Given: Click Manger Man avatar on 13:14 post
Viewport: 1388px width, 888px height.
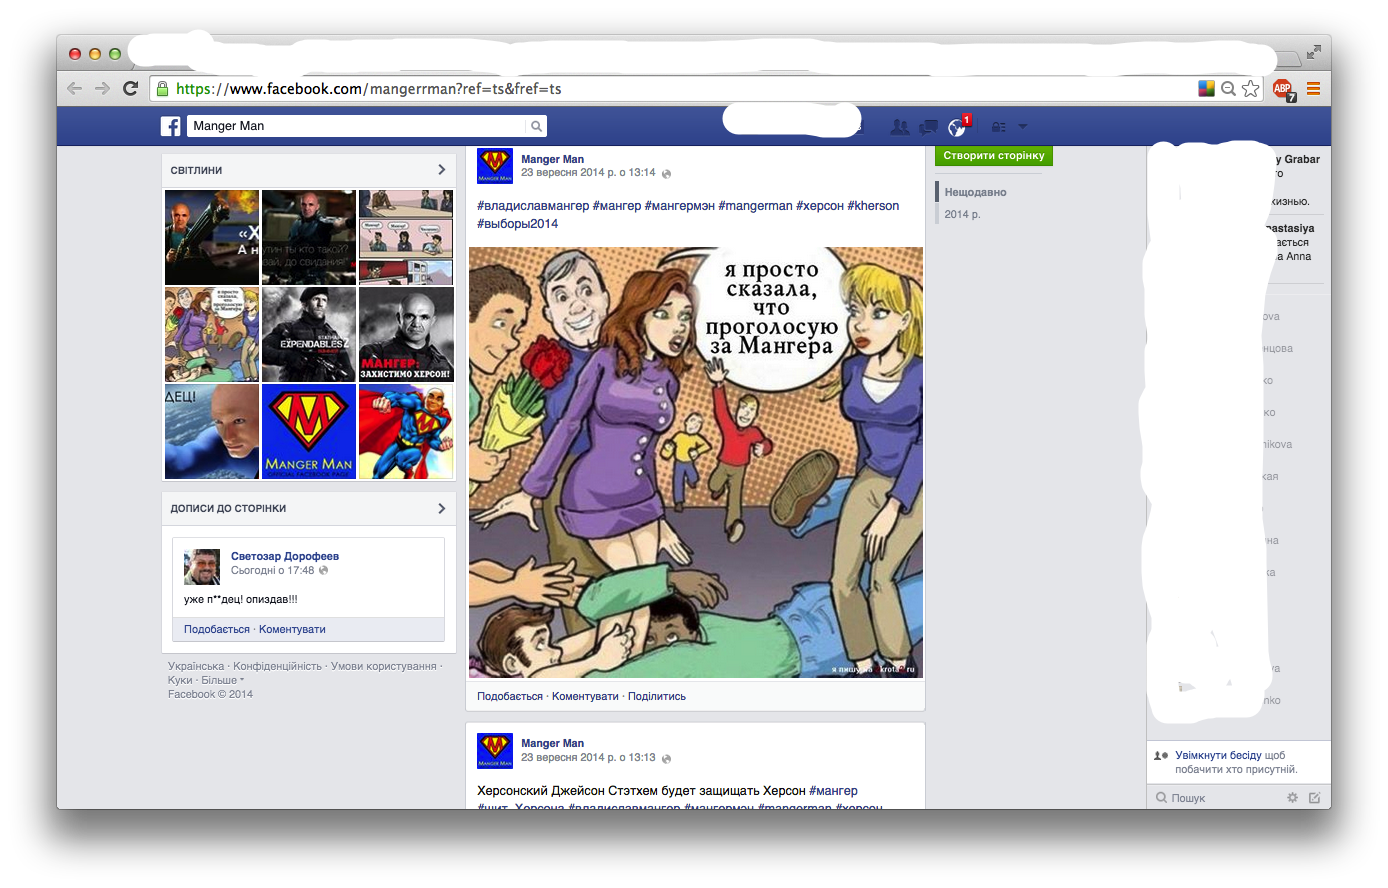Looking at the screenshot, I should (495, 166).
